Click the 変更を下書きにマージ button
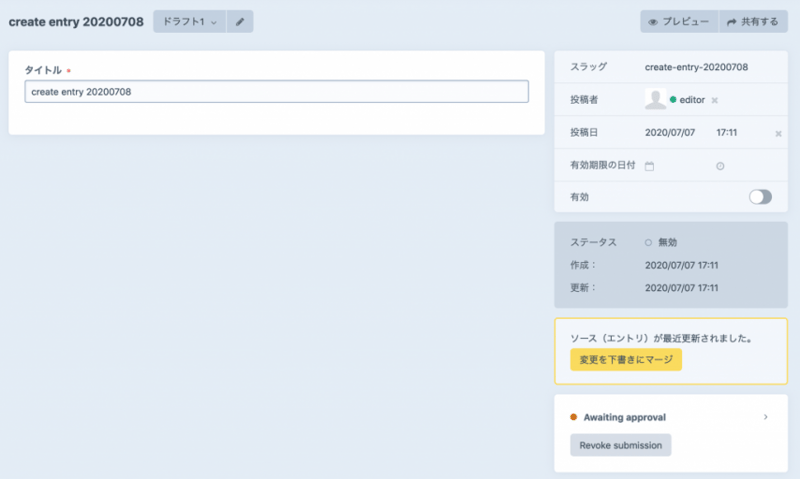 pos(626,359)
